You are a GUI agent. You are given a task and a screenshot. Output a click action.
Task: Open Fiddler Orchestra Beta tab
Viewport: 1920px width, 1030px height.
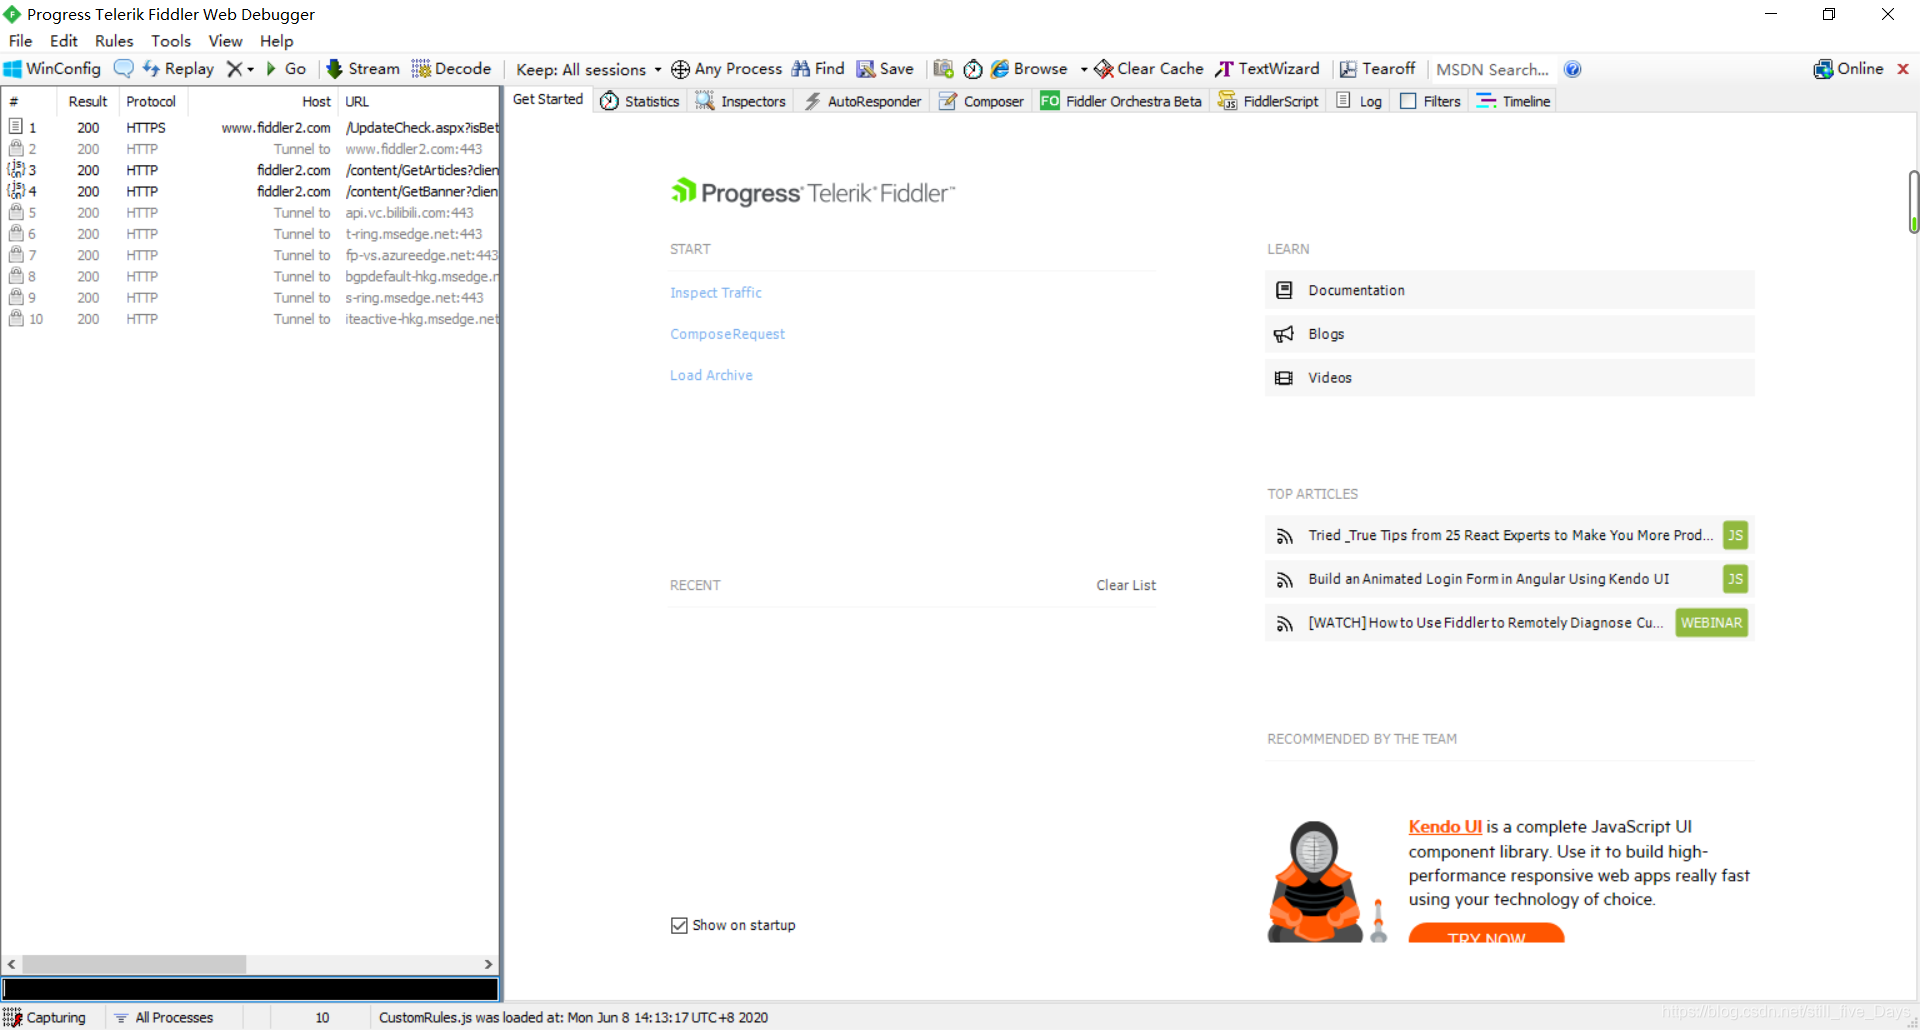coord(1121,101)
